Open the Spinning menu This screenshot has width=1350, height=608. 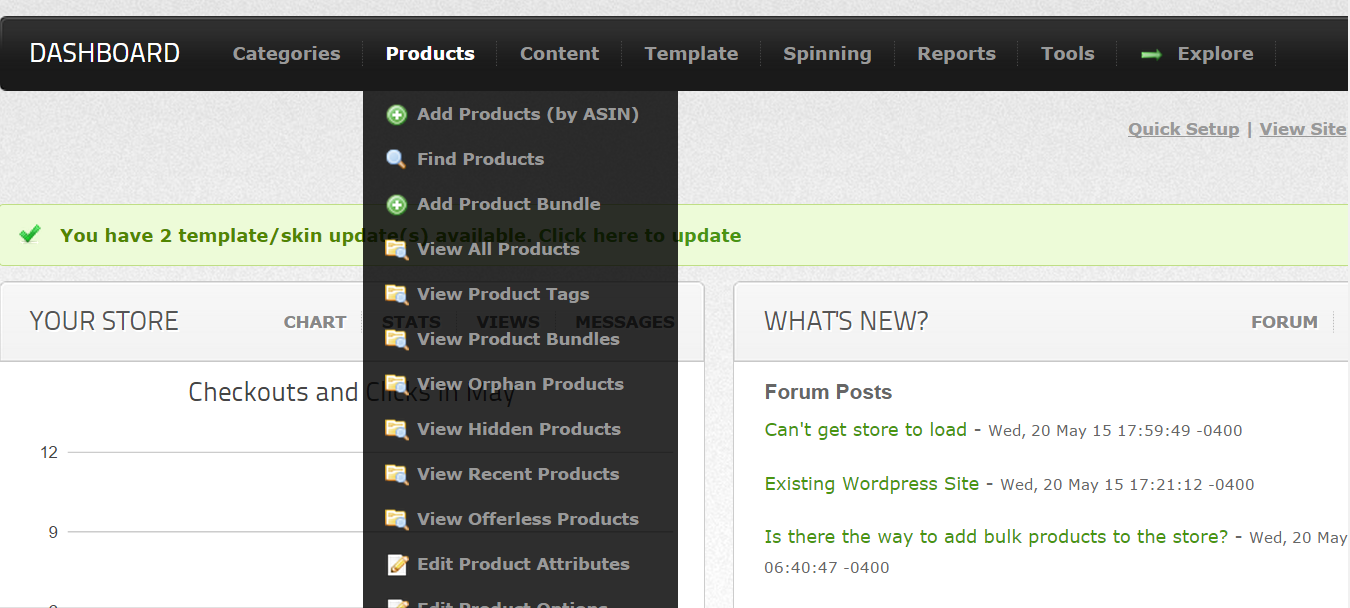pos(827,54)
